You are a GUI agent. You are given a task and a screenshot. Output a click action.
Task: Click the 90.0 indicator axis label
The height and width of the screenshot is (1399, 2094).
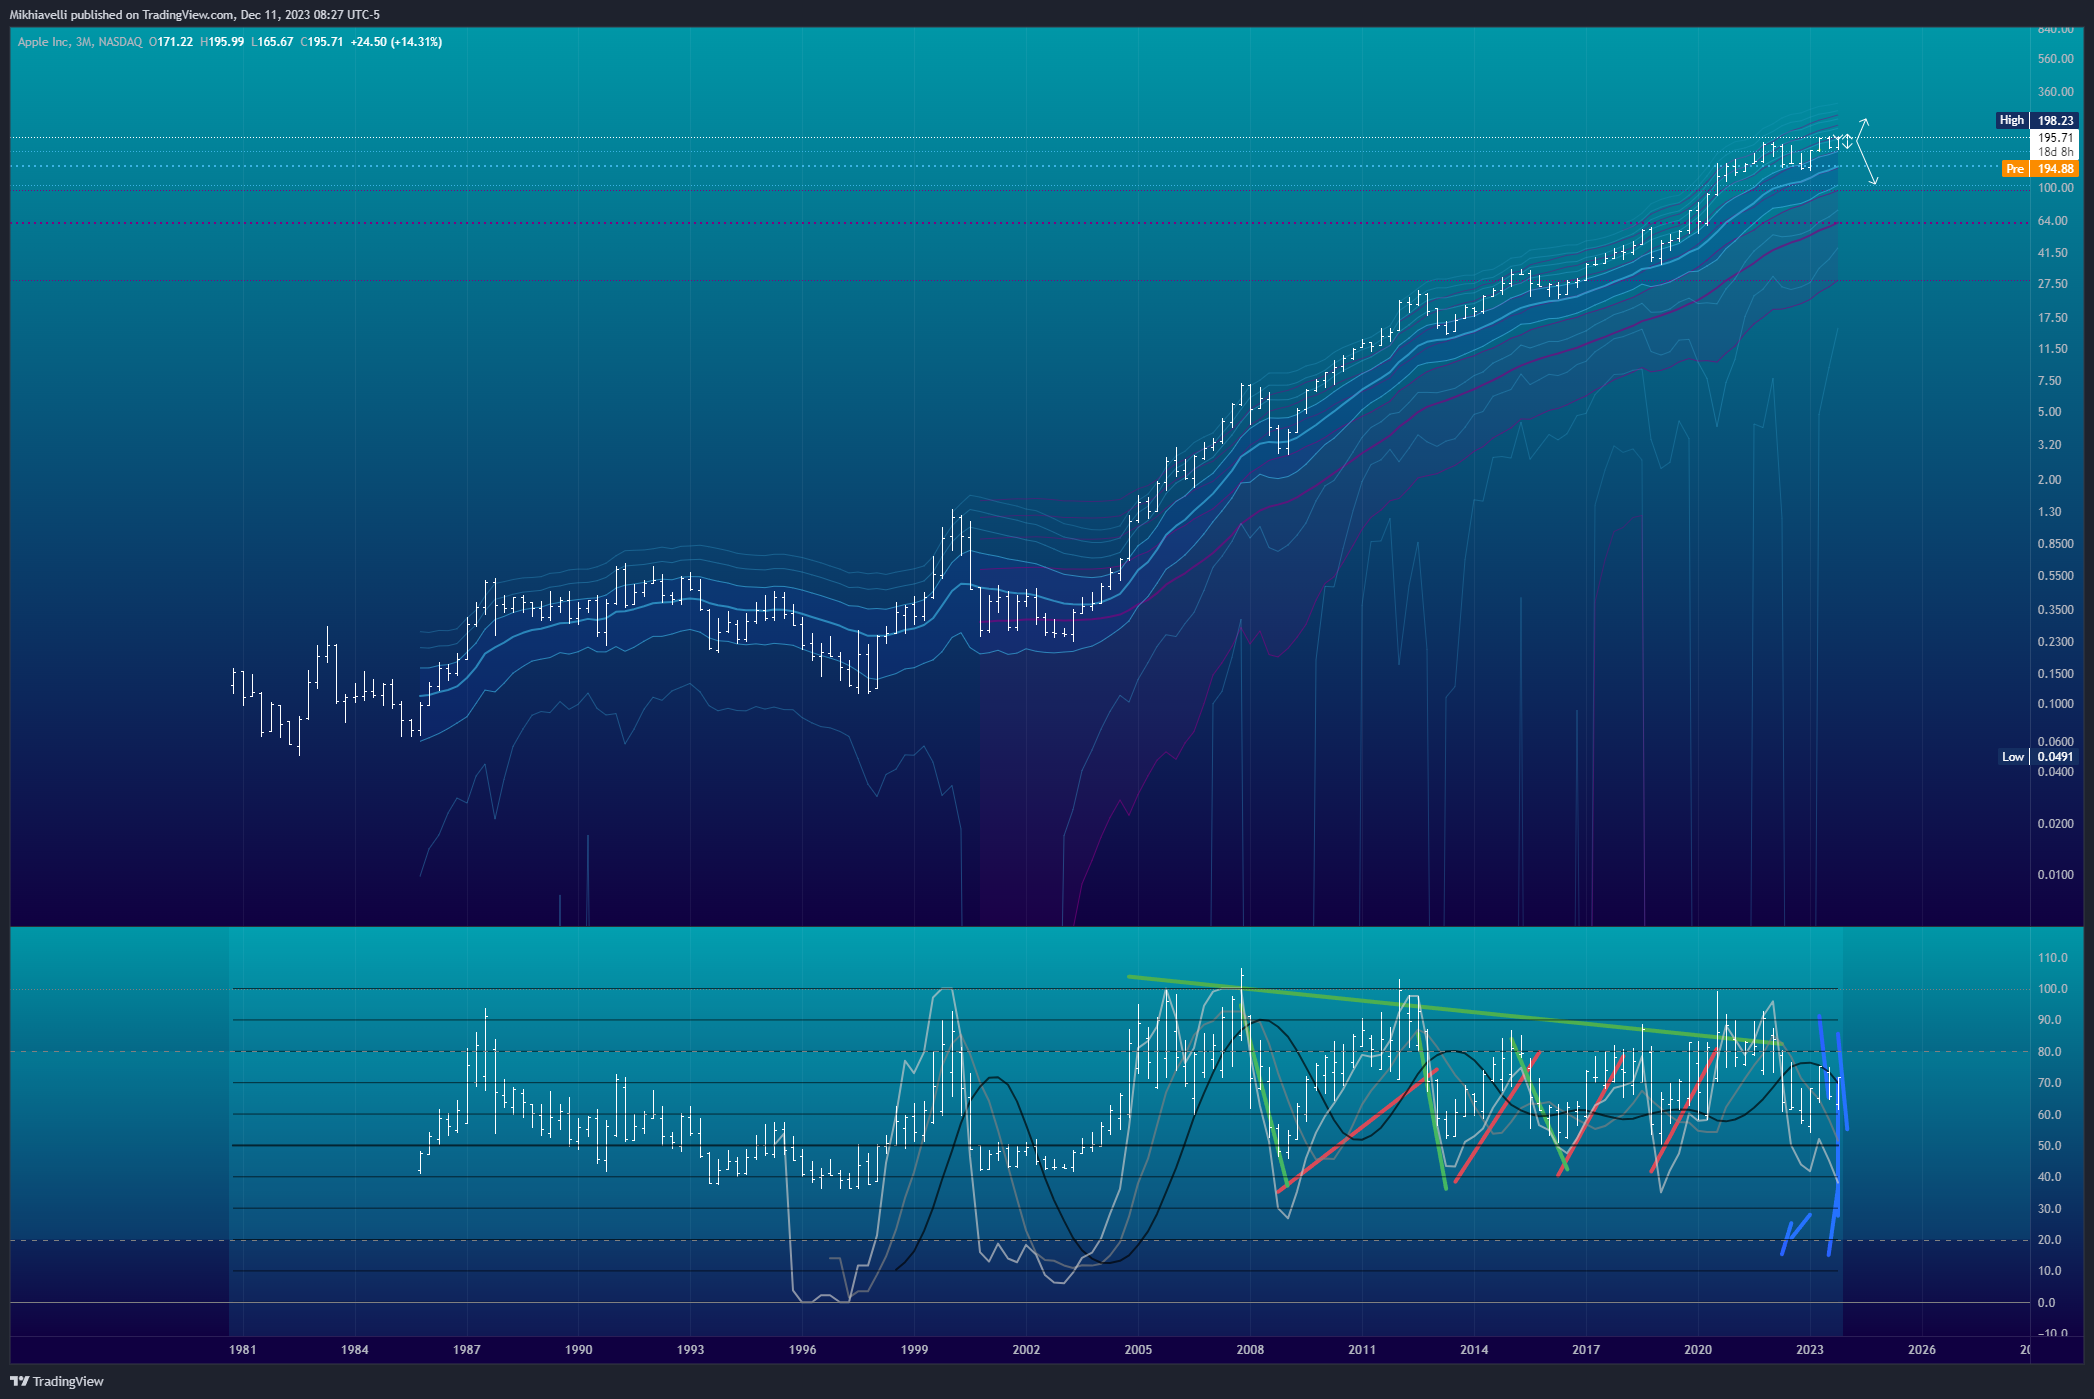(2049, 1020)
